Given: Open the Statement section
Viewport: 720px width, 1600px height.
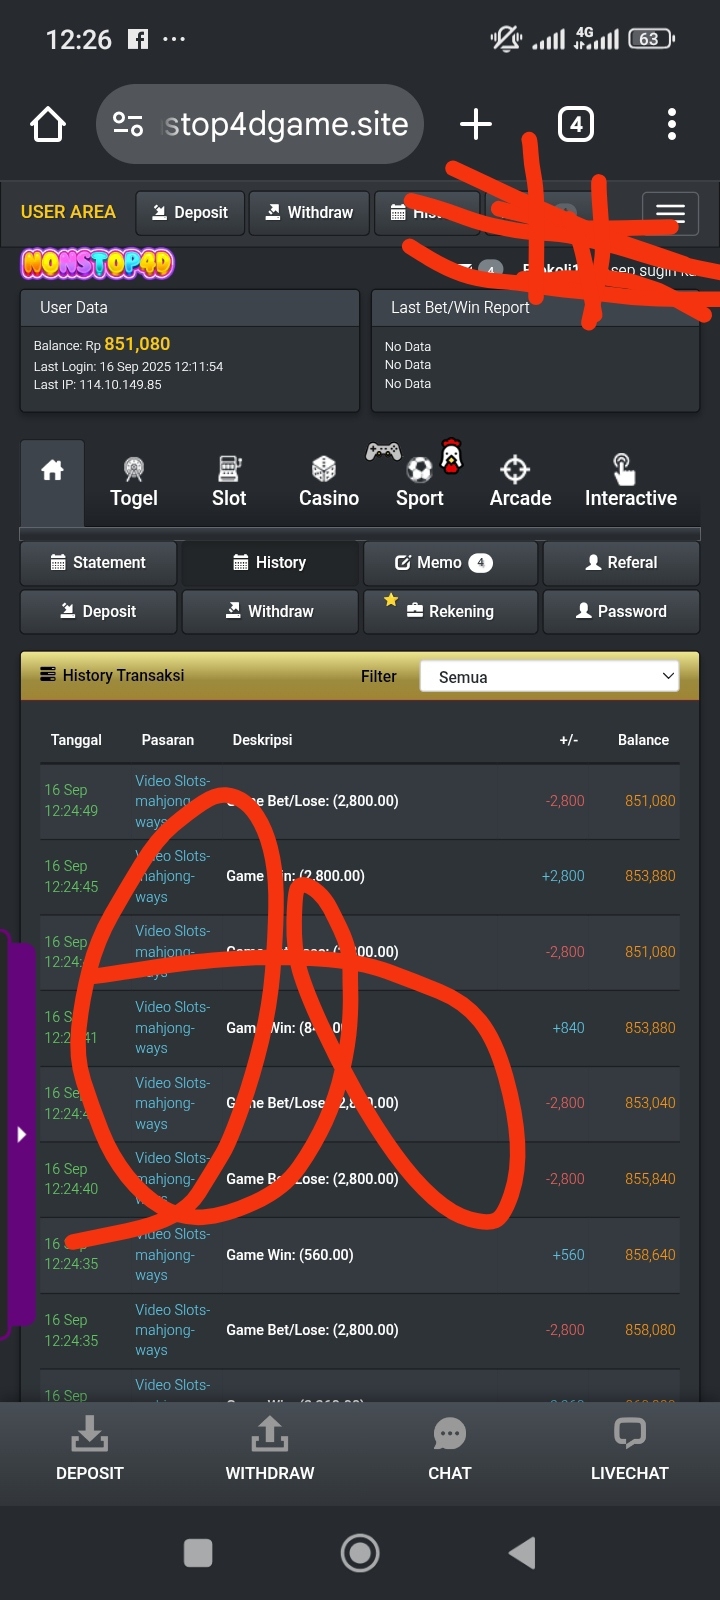Looking at the screenshot, I should coord(98,563).
